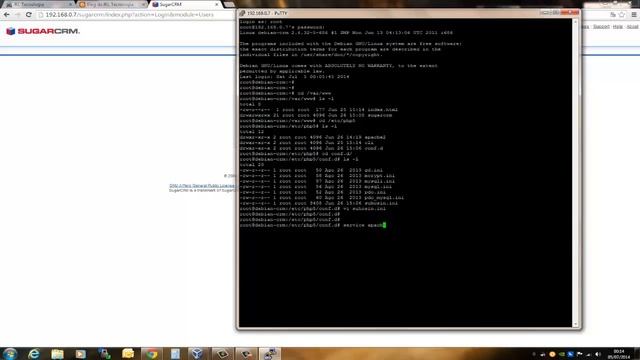
Task: Click the Chrome back arrow
Action: [7, 15]
